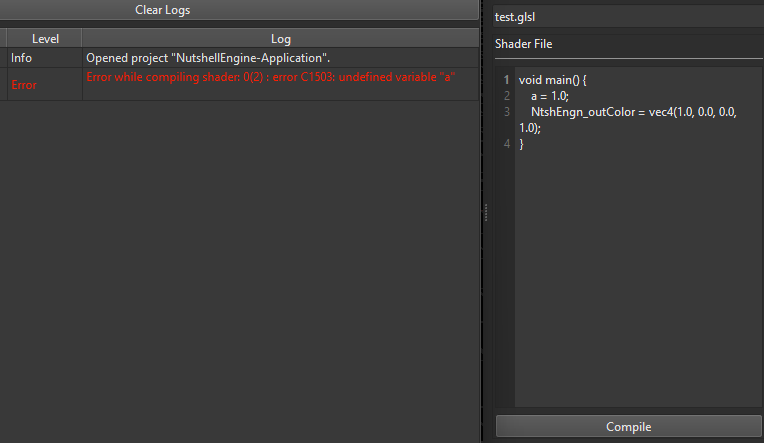764x443 pixels.
Task: Click the test.glsl file name field
Action: coord(628,17)
